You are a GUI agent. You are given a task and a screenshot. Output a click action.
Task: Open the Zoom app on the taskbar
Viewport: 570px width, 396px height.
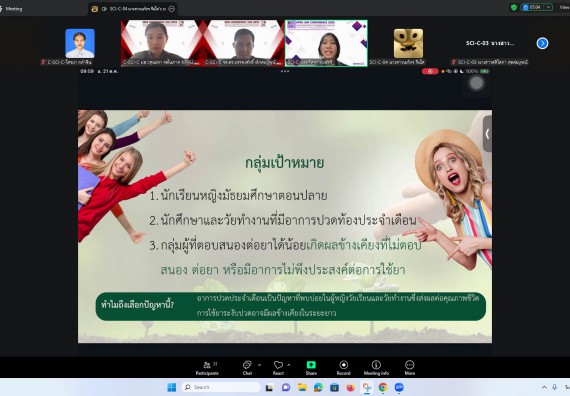coord(399,388)
